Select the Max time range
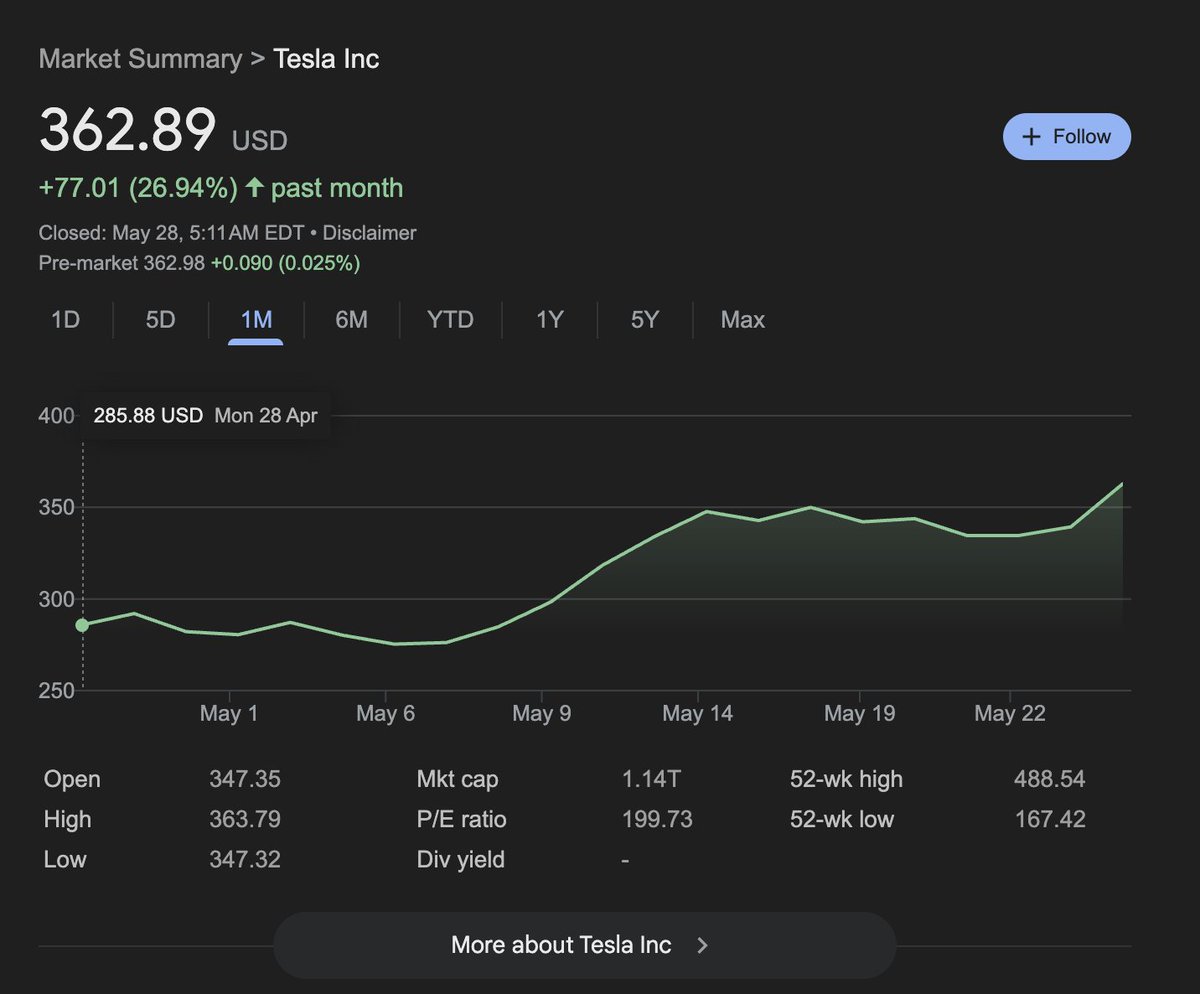The width and height of the screenshot is (1200, 994). pos(742,319)
